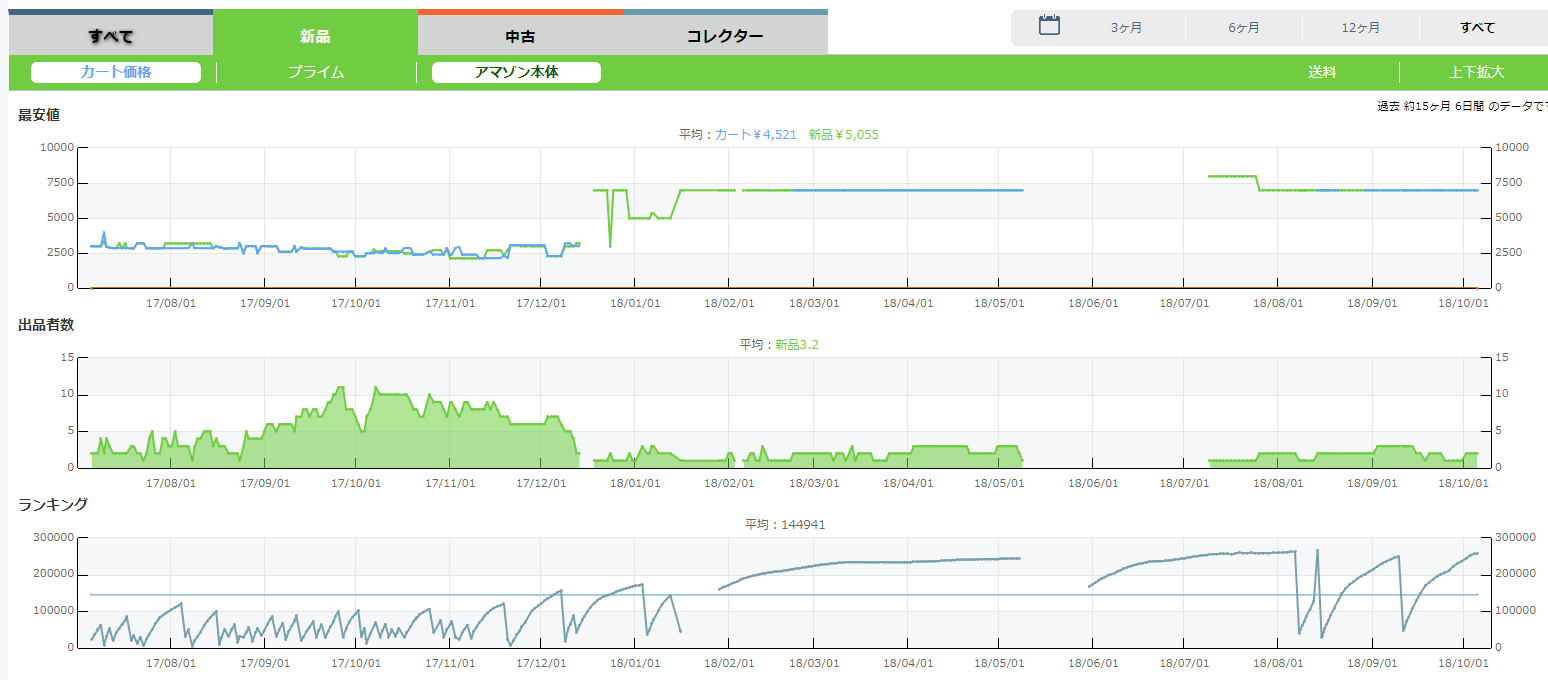Click the 平均 144941 ranking average label

point(785,524)
